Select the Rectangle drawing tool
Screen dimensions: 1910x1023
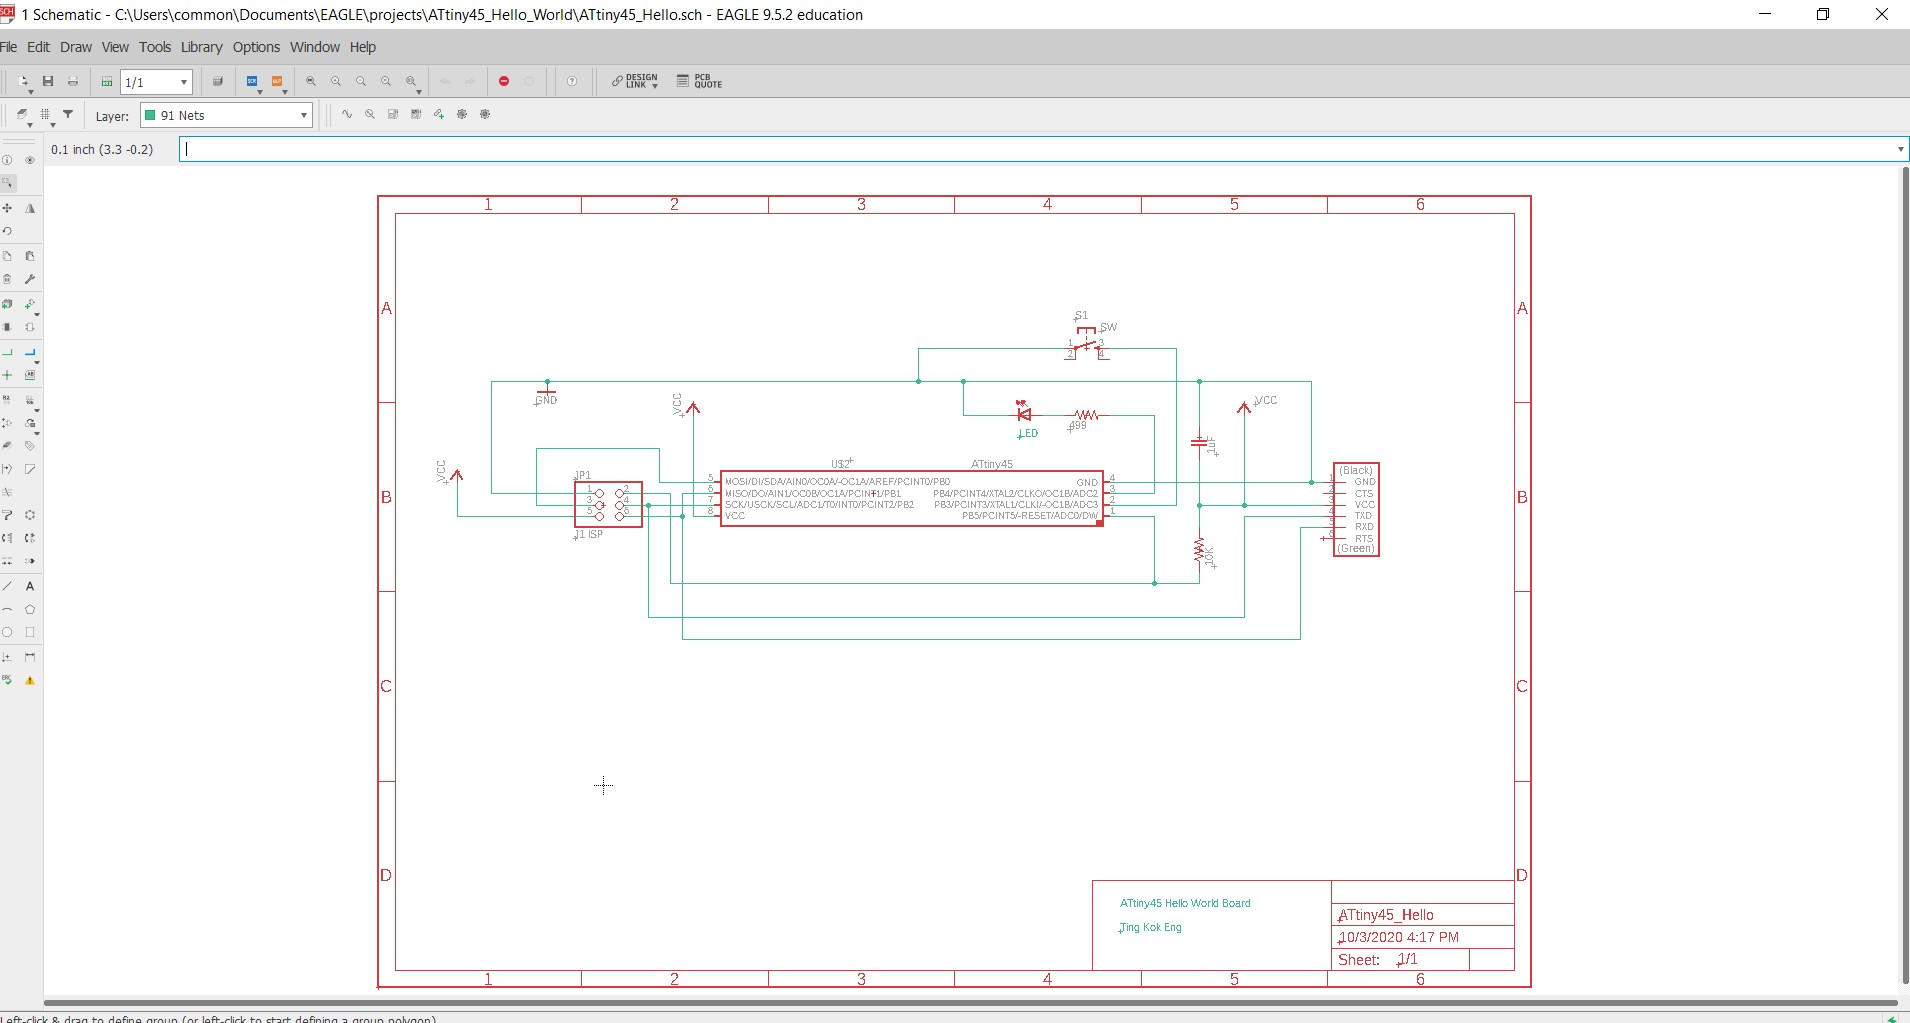(30, 632)
